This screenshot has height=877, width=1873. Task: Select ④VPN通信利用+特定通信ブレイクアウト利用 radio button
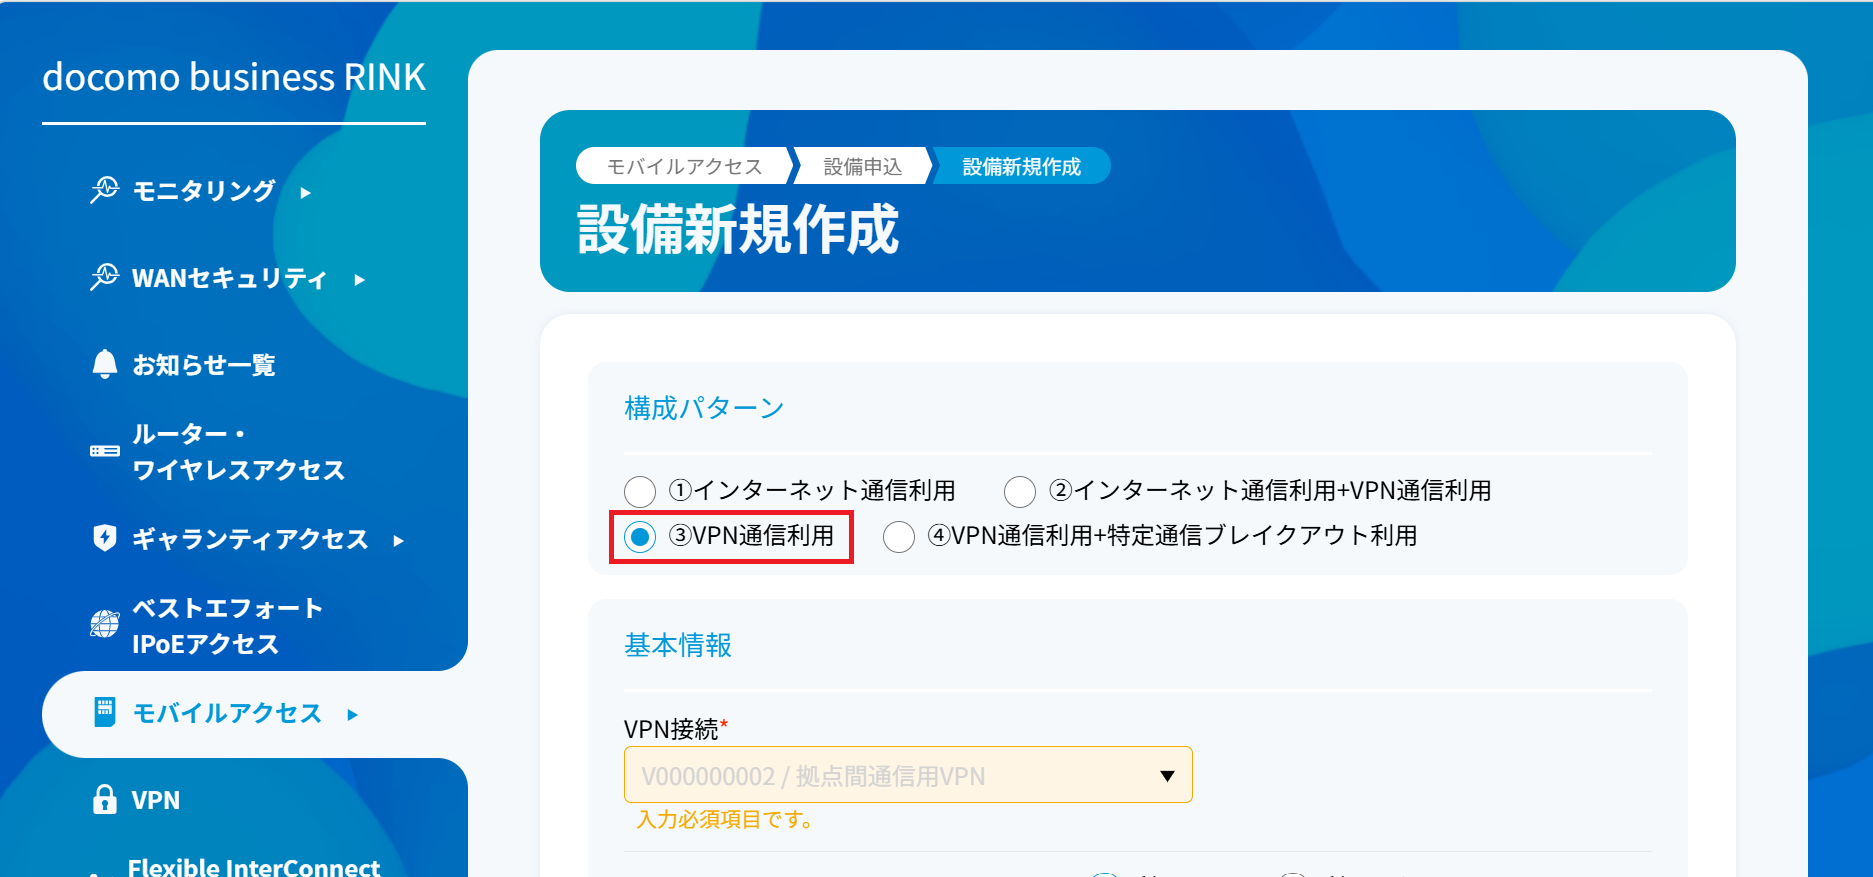pyautogui.click(x=899, y=537)
